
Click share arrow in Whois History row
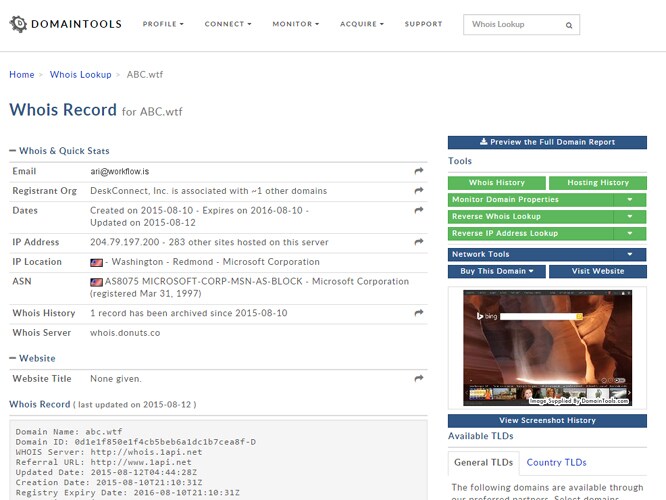coord(419,313)
